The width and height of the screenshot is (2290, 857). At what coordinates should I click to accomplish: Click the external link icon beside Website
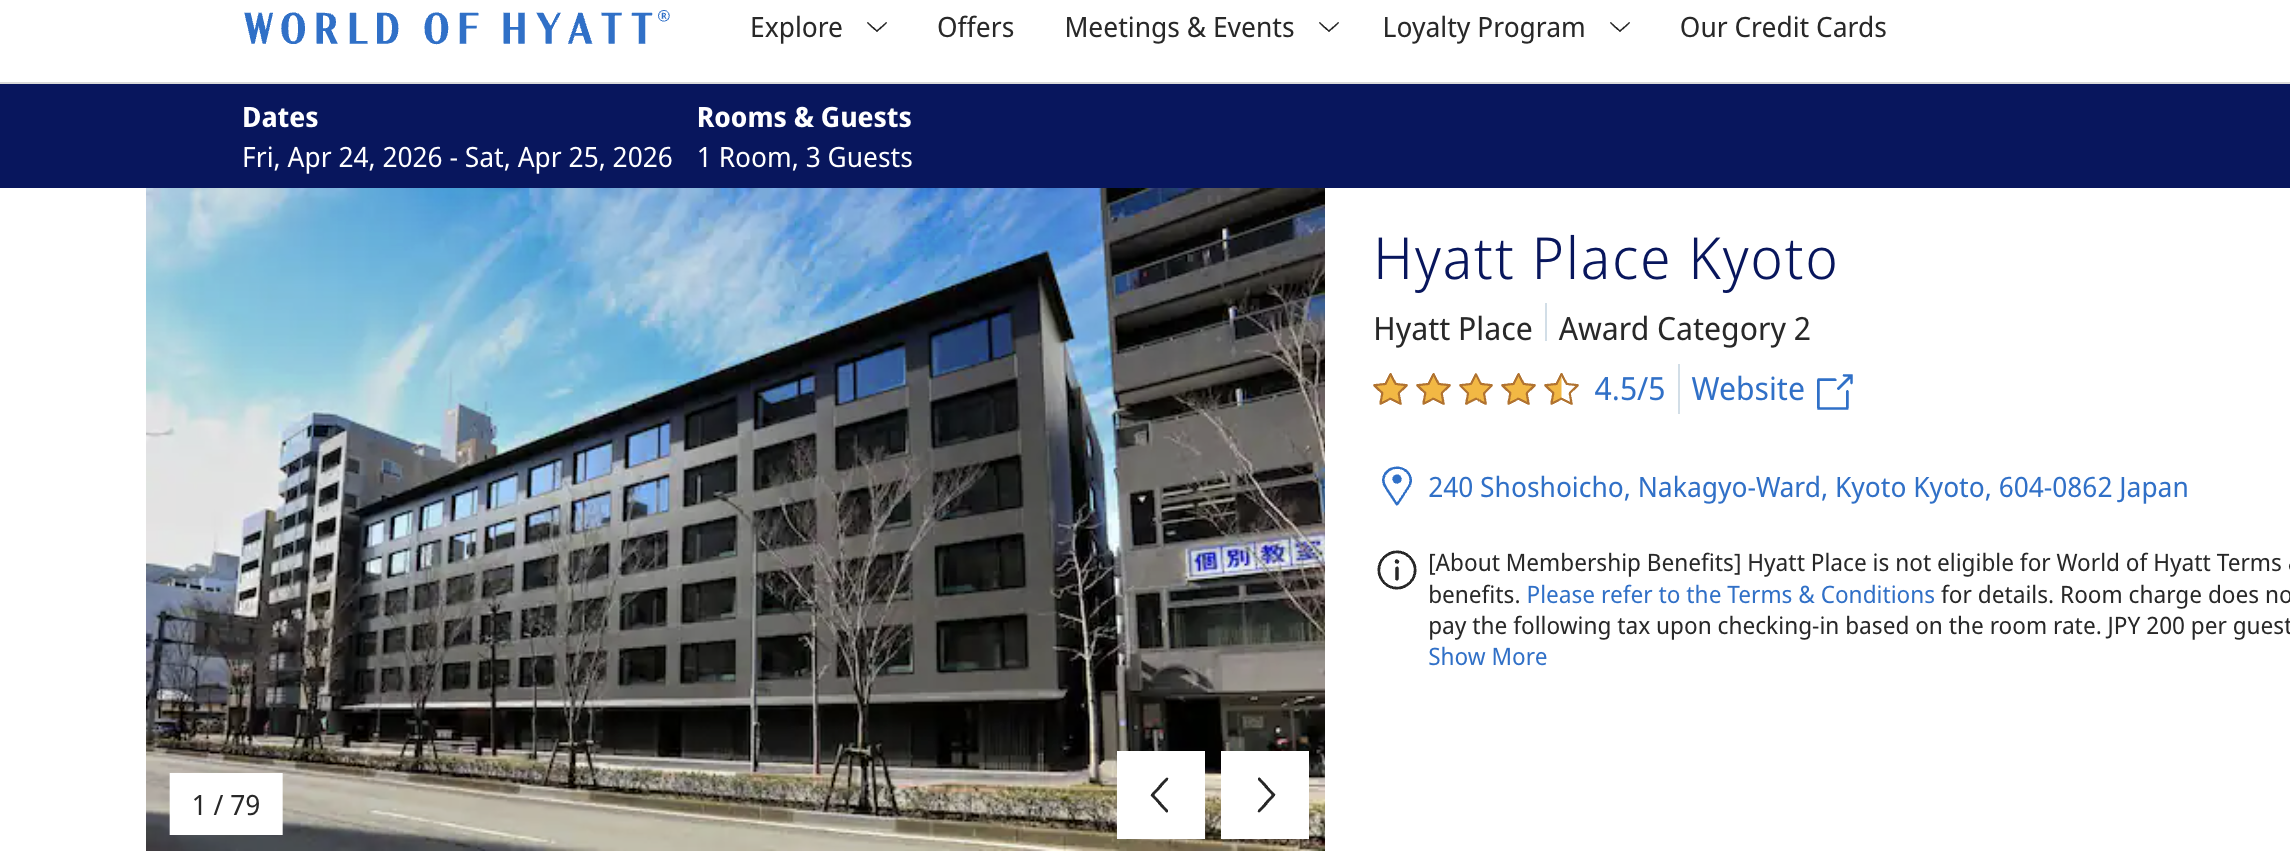pos(1835,391)
